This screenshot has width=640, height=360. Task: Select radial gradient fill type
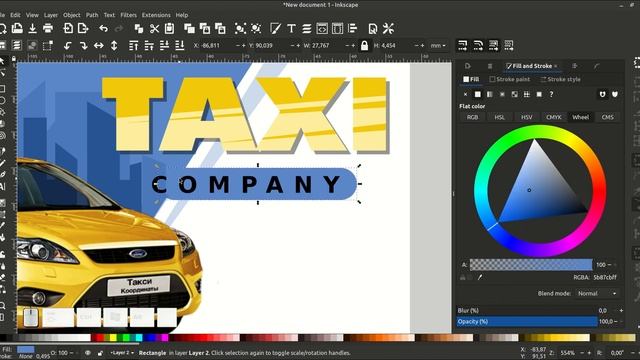point(502,94)
